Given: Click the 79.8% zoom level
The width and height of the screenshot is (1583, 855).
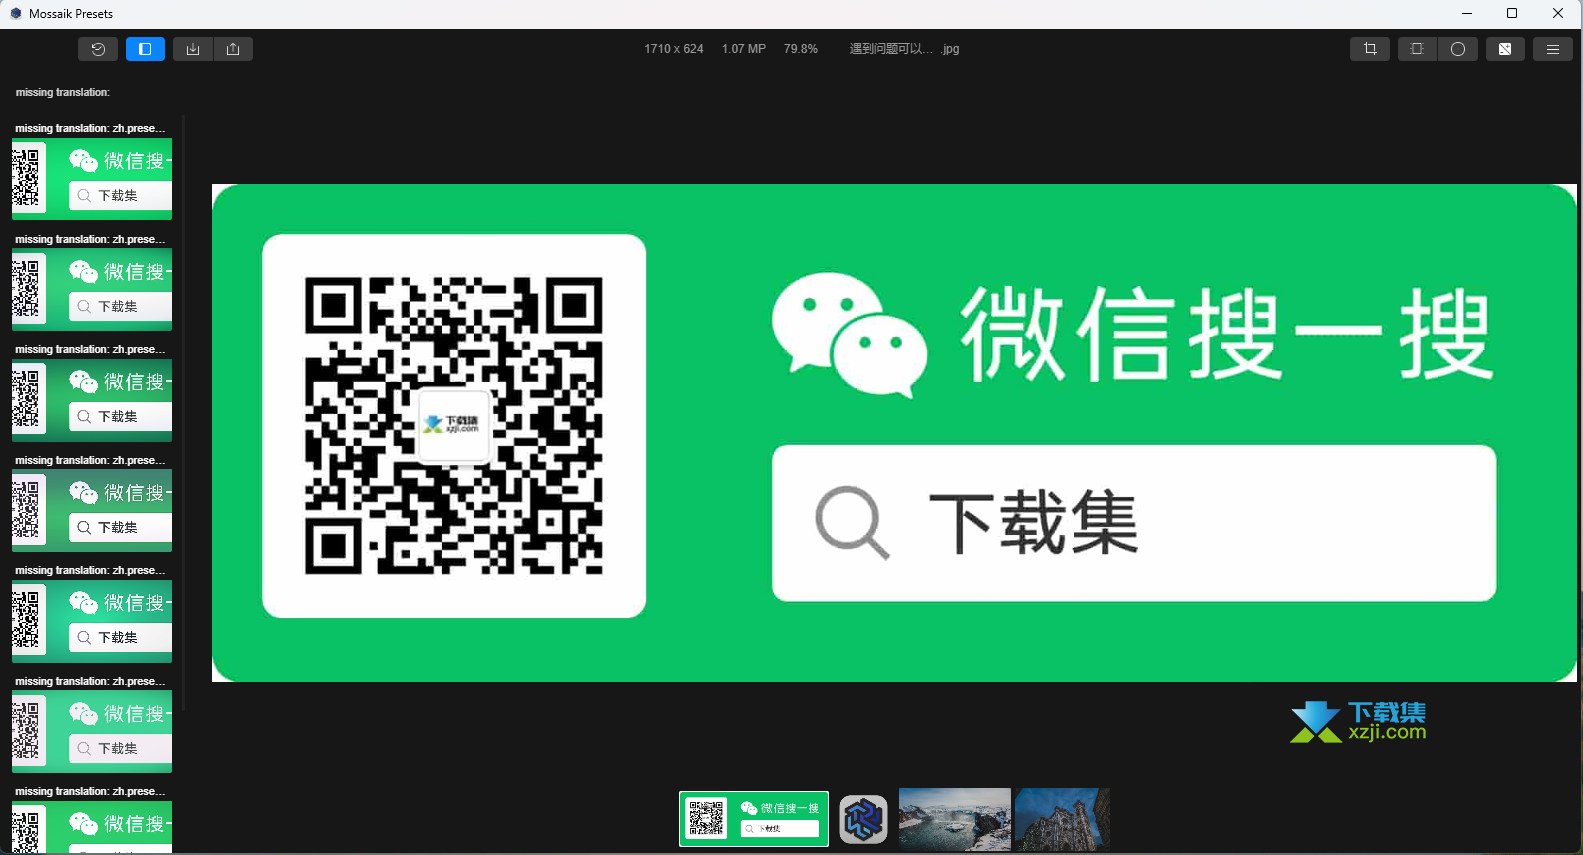Looking at the screenshot, I should click(801, 49).
